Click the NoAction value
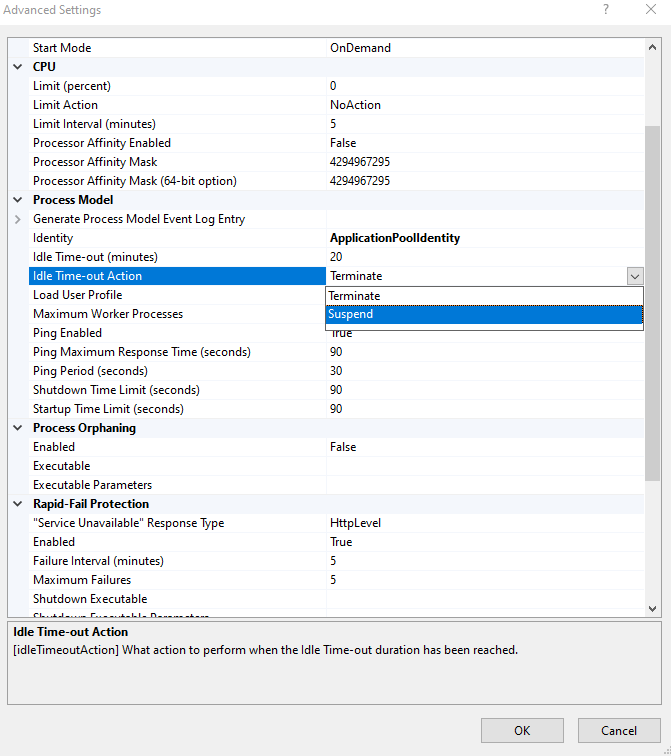Screen dimensions: 671x756 pyautogui.click(x=355, y=105)
